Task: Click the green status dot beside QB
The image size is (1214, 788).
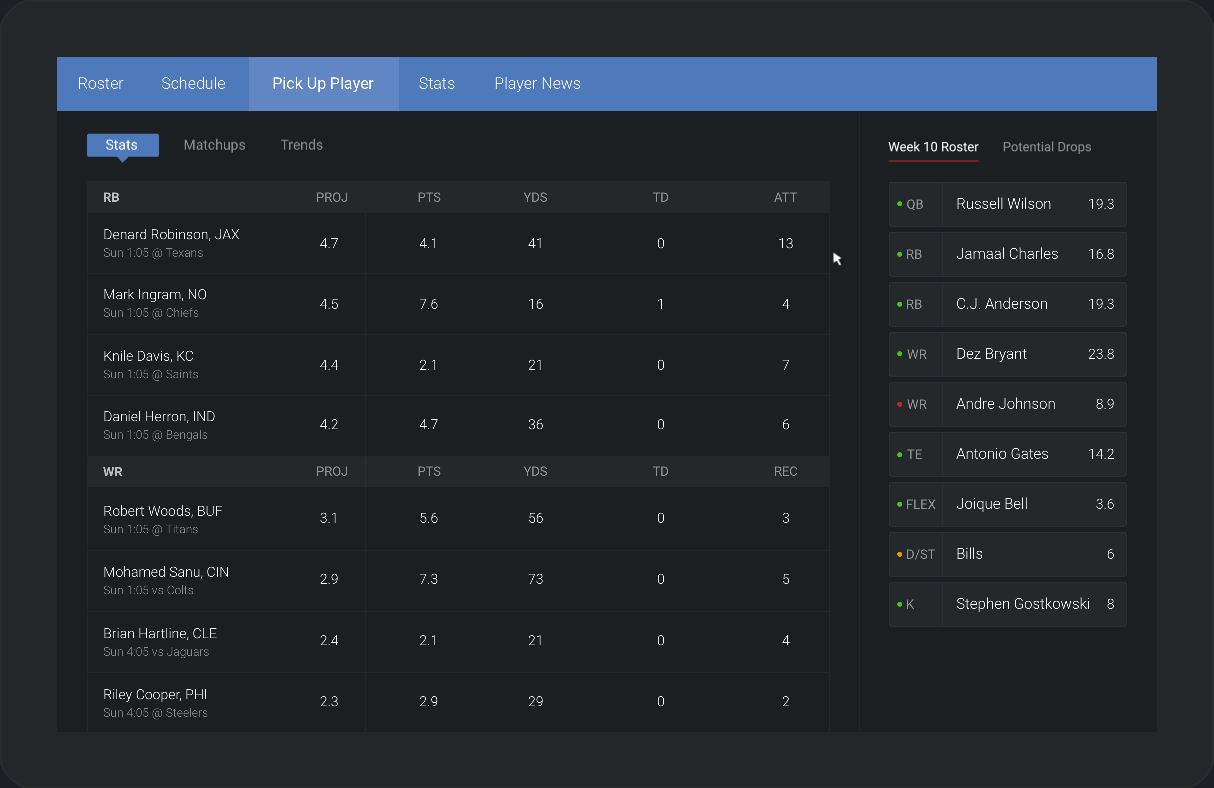Action: pos(899,204)
